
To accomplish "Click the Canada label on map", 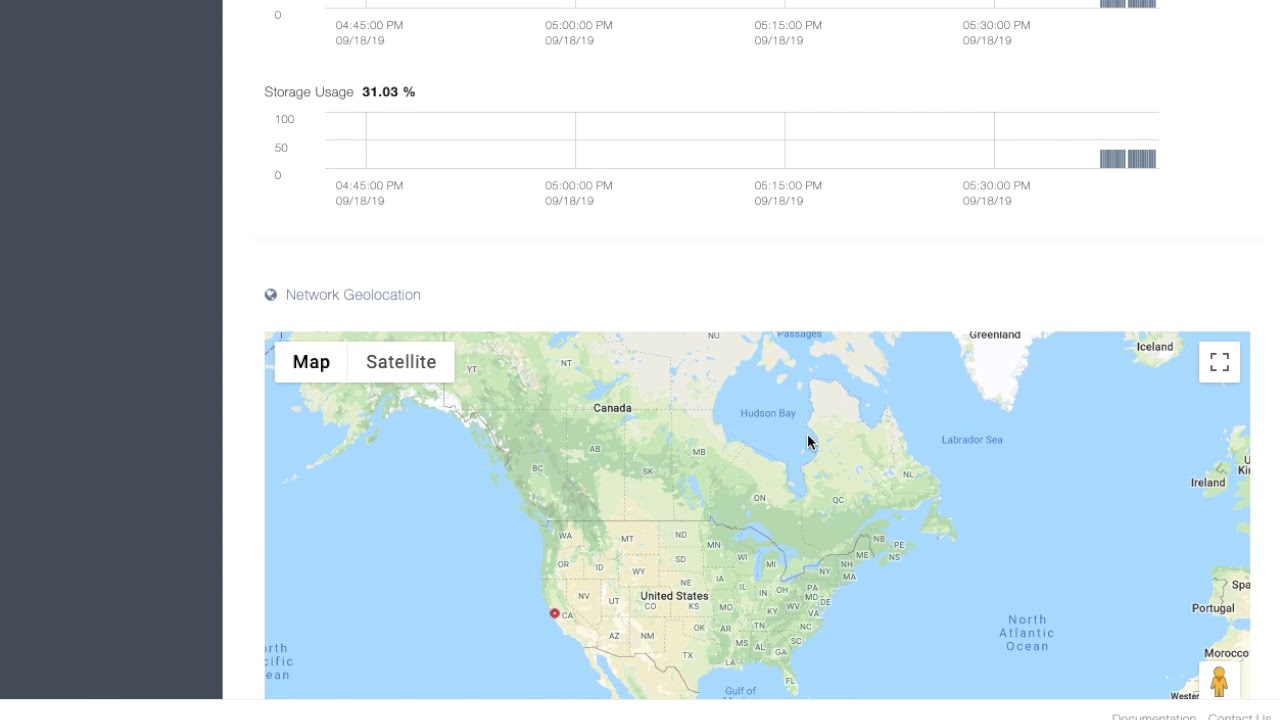I will [612, 408].
